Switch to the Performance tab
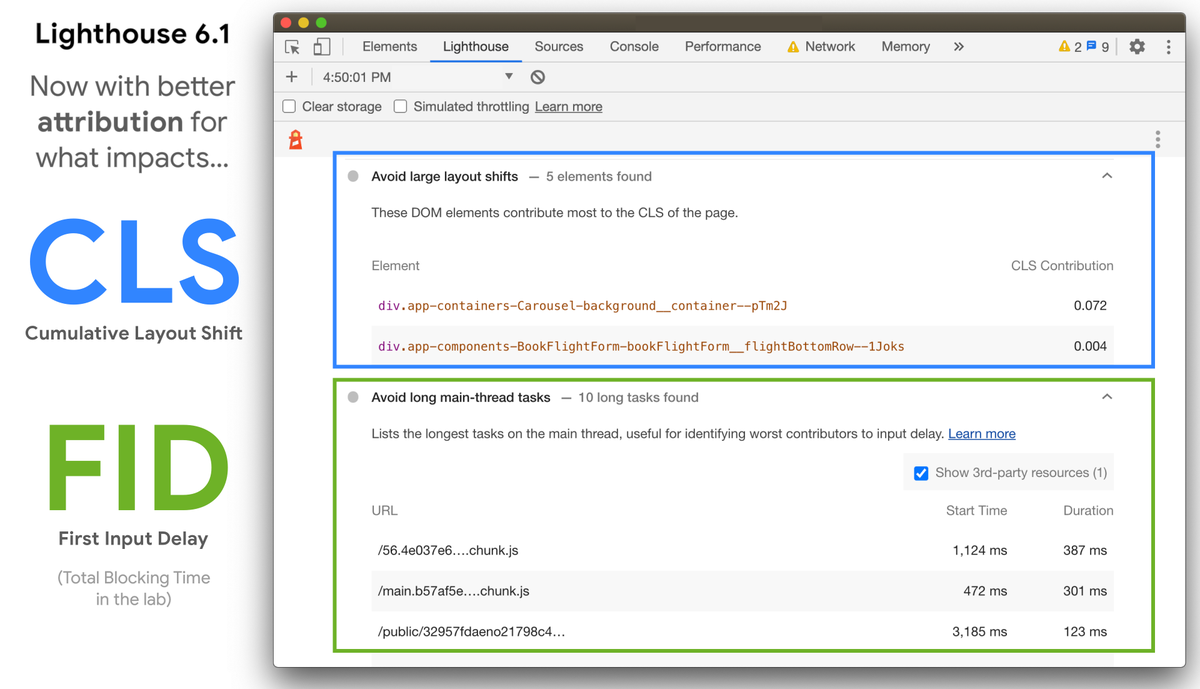Screen dimensions: 1200x689 tap(722, 46)
